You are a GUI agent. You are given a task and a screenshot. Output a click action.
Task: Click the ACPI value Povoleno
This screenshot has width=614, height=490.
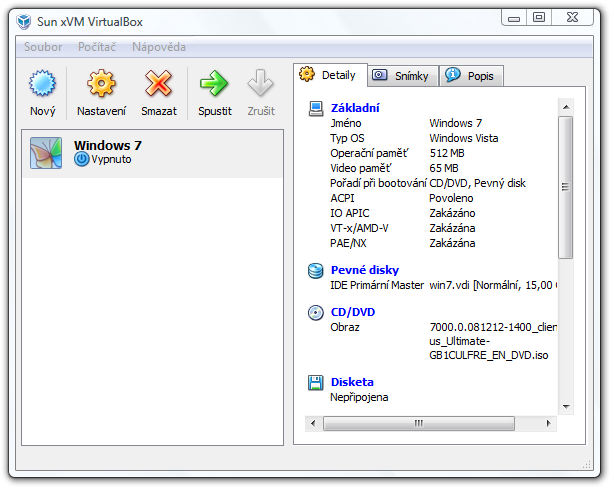(451, 198)
